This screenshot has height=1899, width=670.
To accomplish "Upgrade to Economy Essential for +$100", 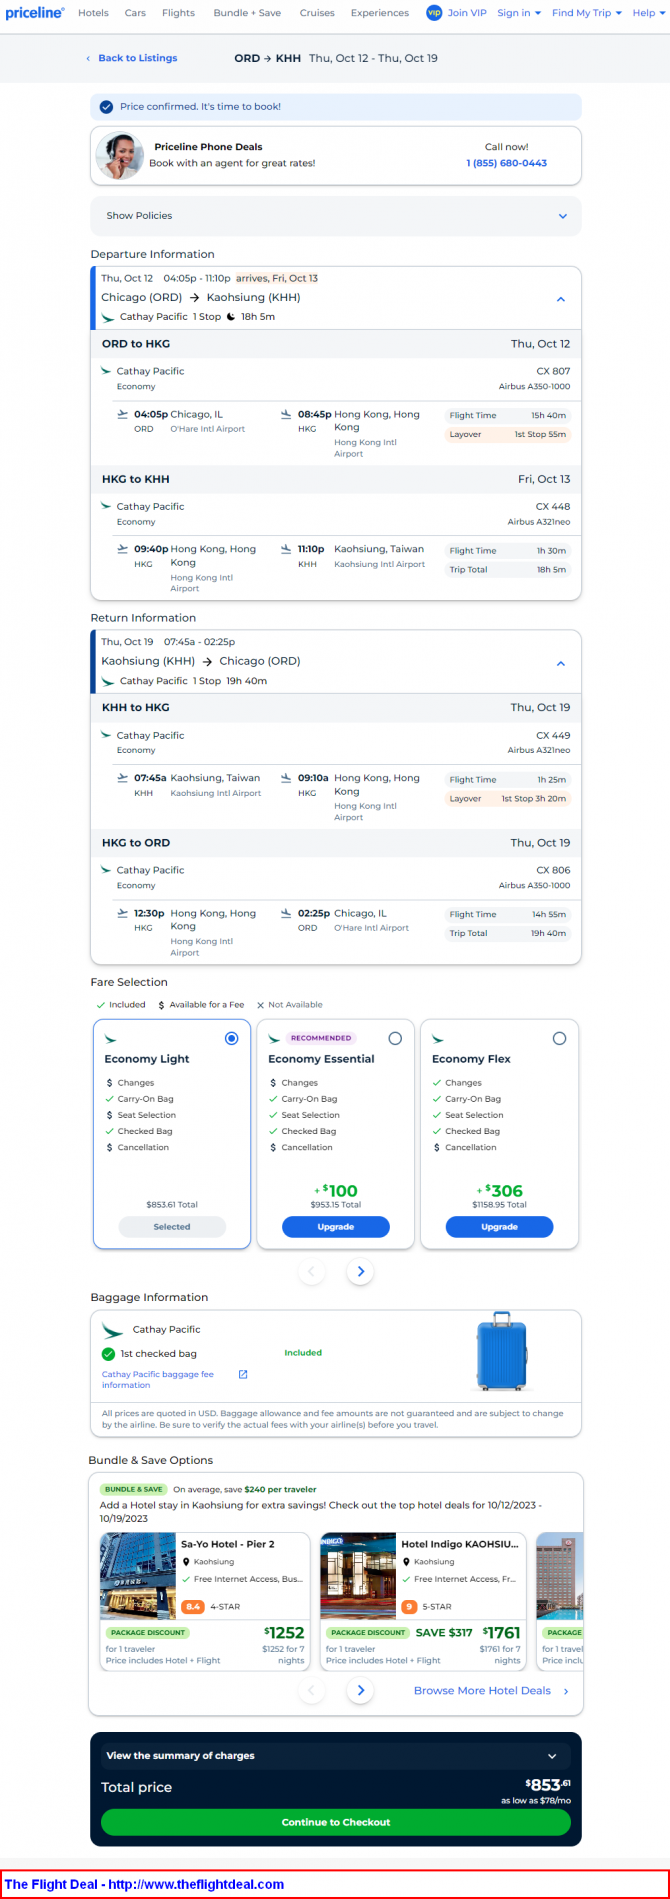I will pos(335,1227).
